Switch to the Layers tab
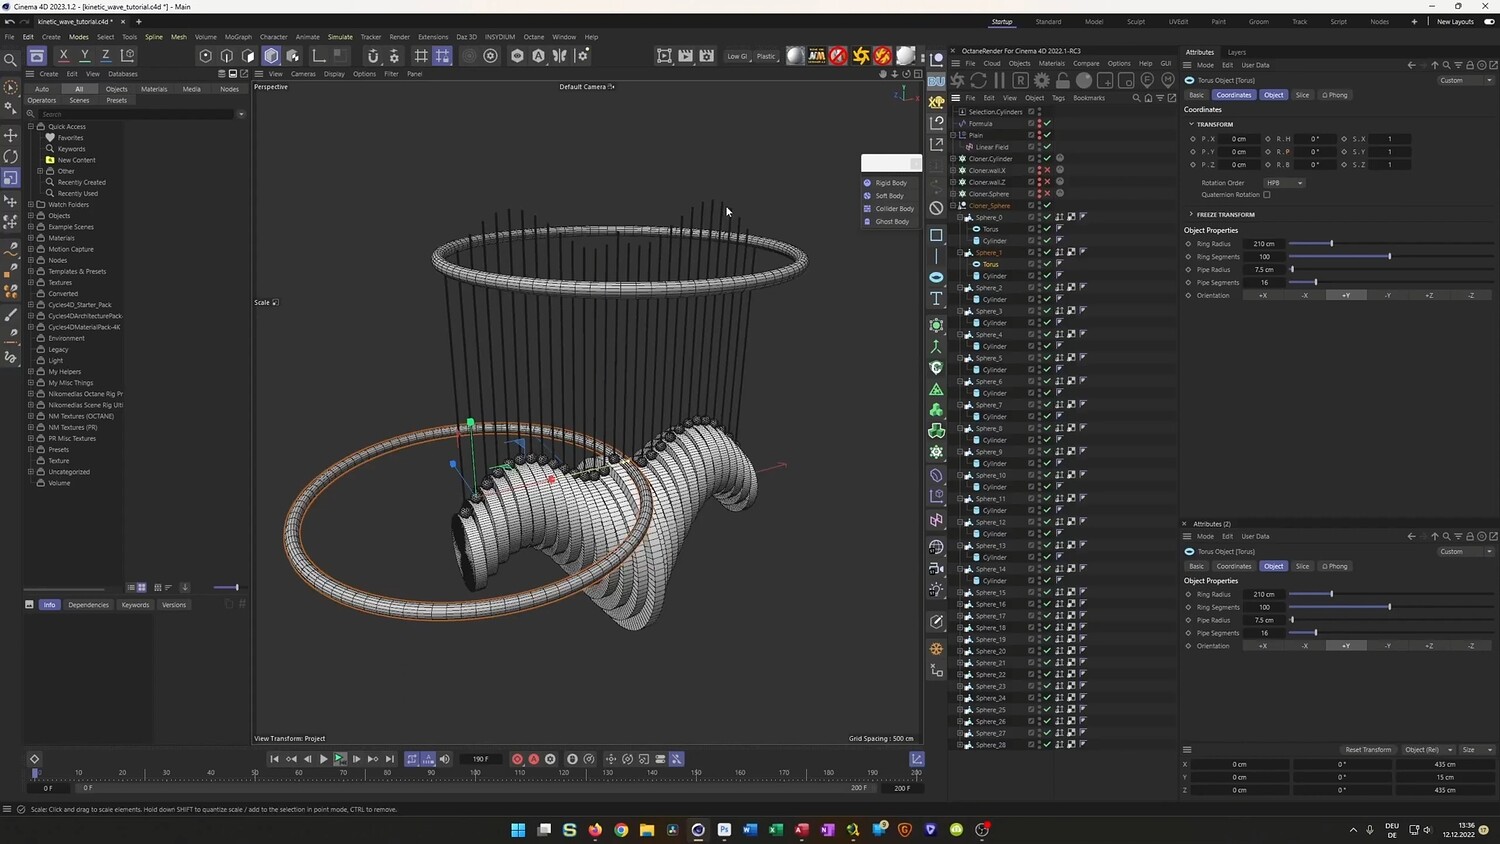Image resolution: width=1500 pixels, height=844 pixels. tap(1237, 52)
